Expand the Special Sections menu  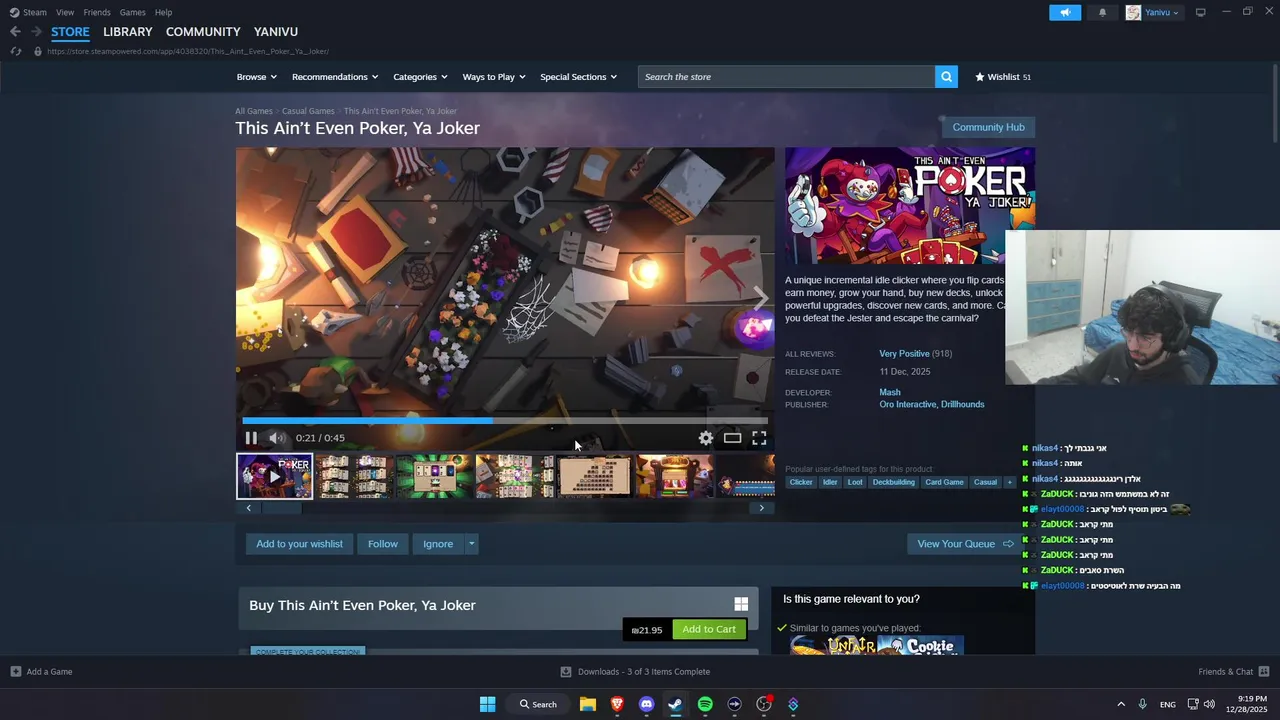coord(579,77)
